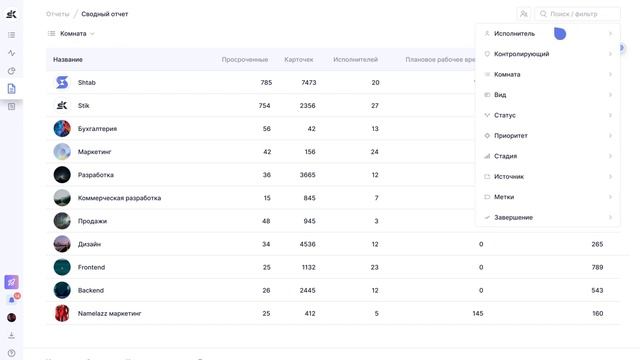Screen dimensions: 640x360
Task: Expand arrow on Метки menu row
Action: 611,197
